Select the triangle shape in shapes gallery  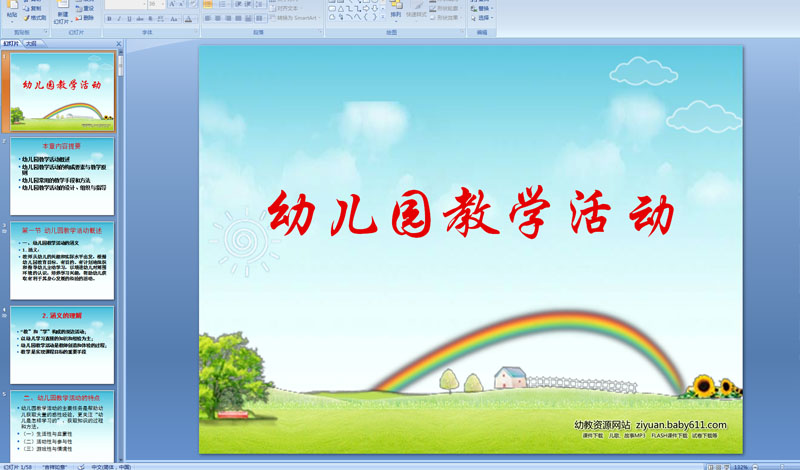click(341, 9)
